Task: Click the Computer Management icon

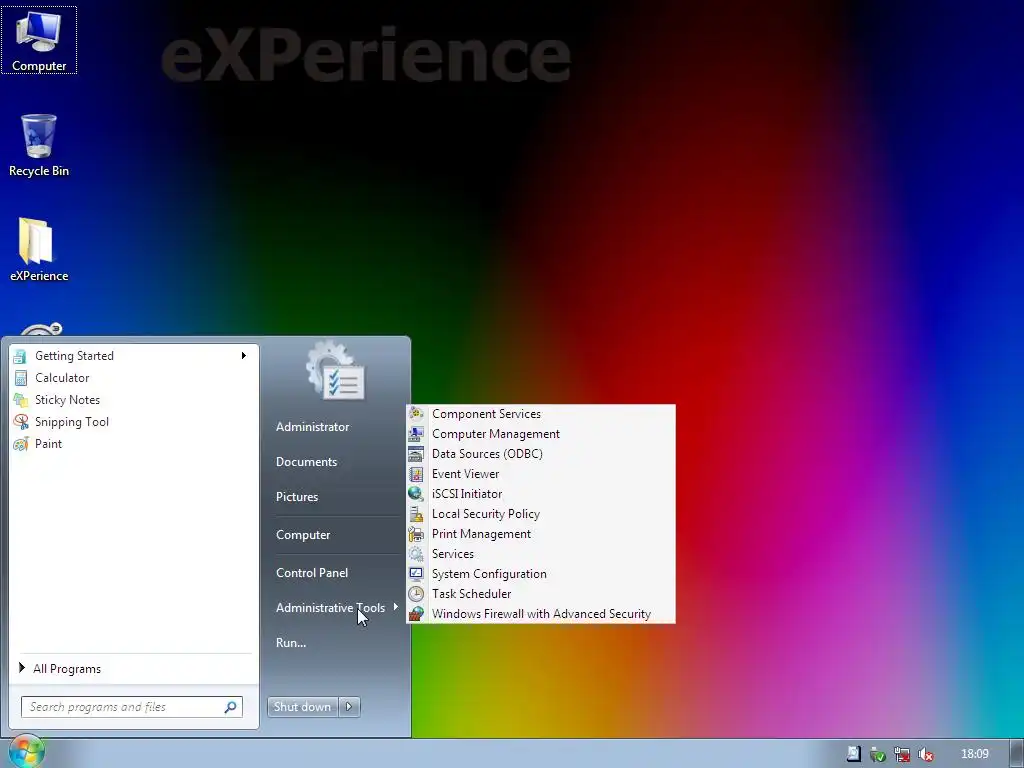Action: [416, 434]
